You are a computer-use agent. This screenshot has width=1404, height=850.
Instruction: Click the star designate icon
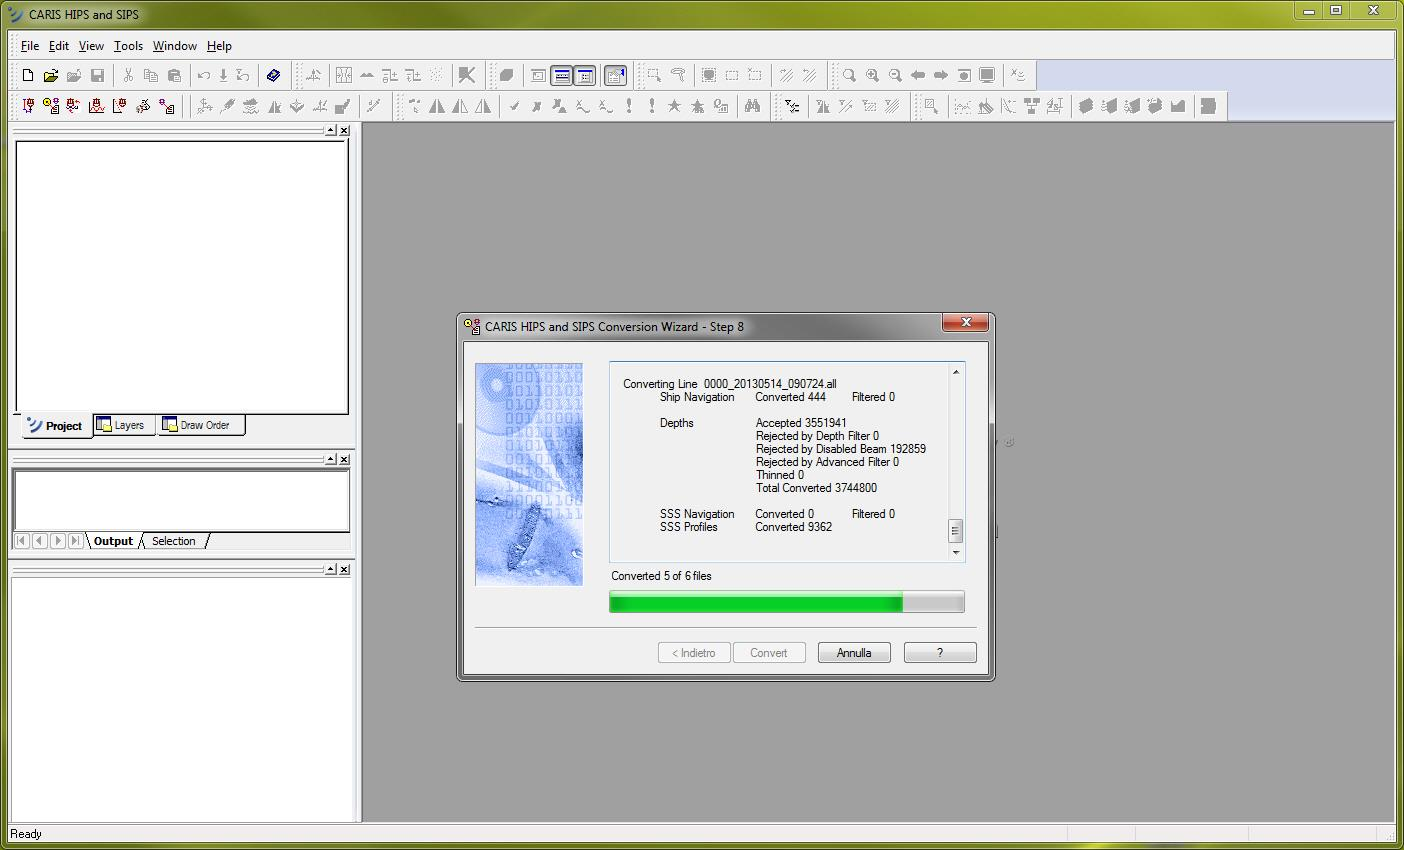pyautogui.click(x=675, y=106)
